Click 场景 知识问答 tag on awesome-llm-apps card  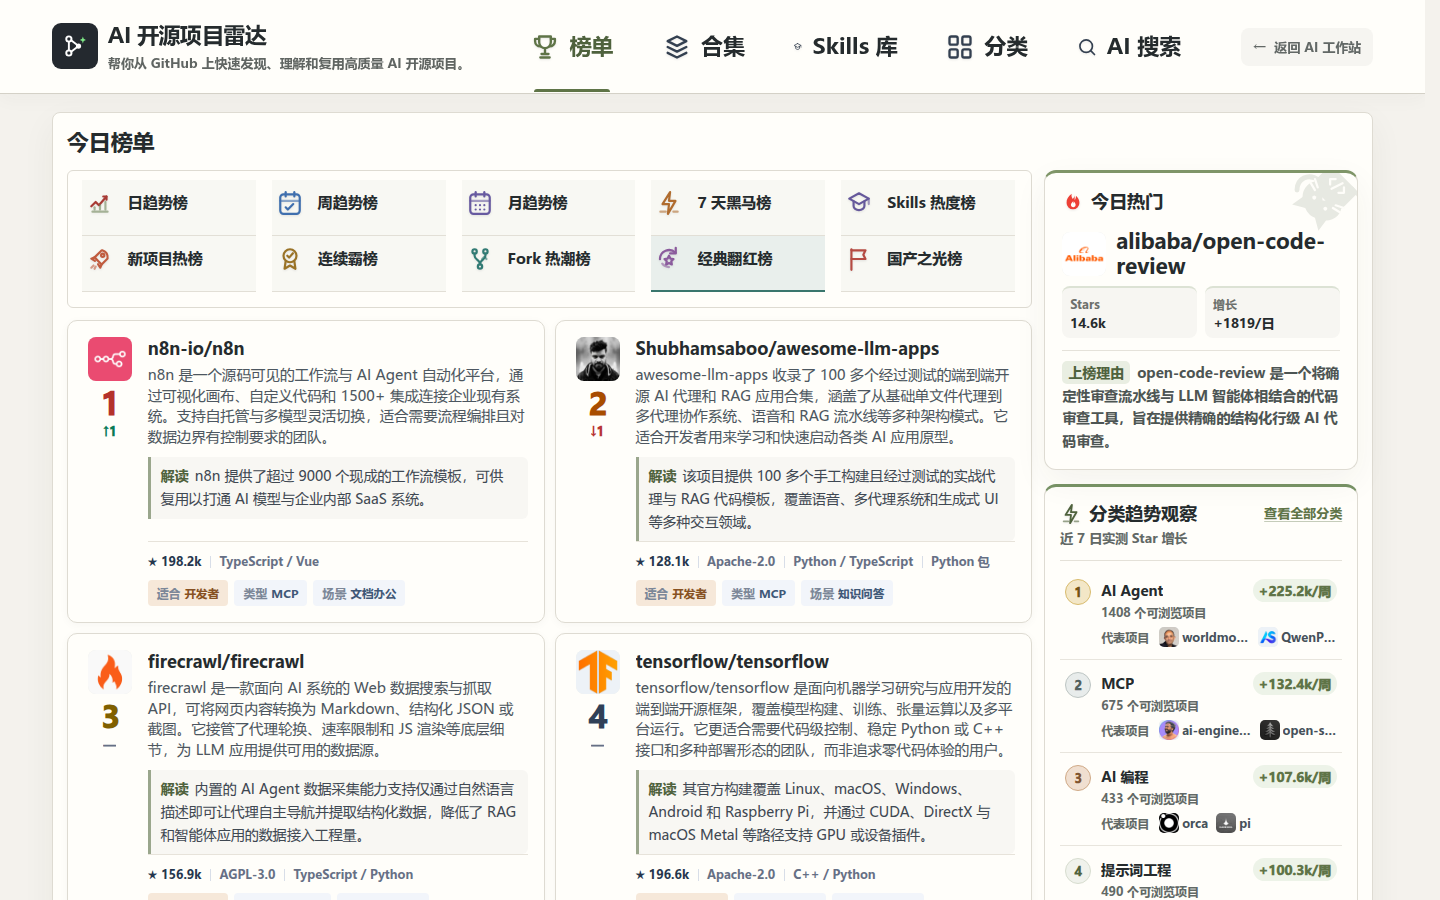[x=847, y=593]
